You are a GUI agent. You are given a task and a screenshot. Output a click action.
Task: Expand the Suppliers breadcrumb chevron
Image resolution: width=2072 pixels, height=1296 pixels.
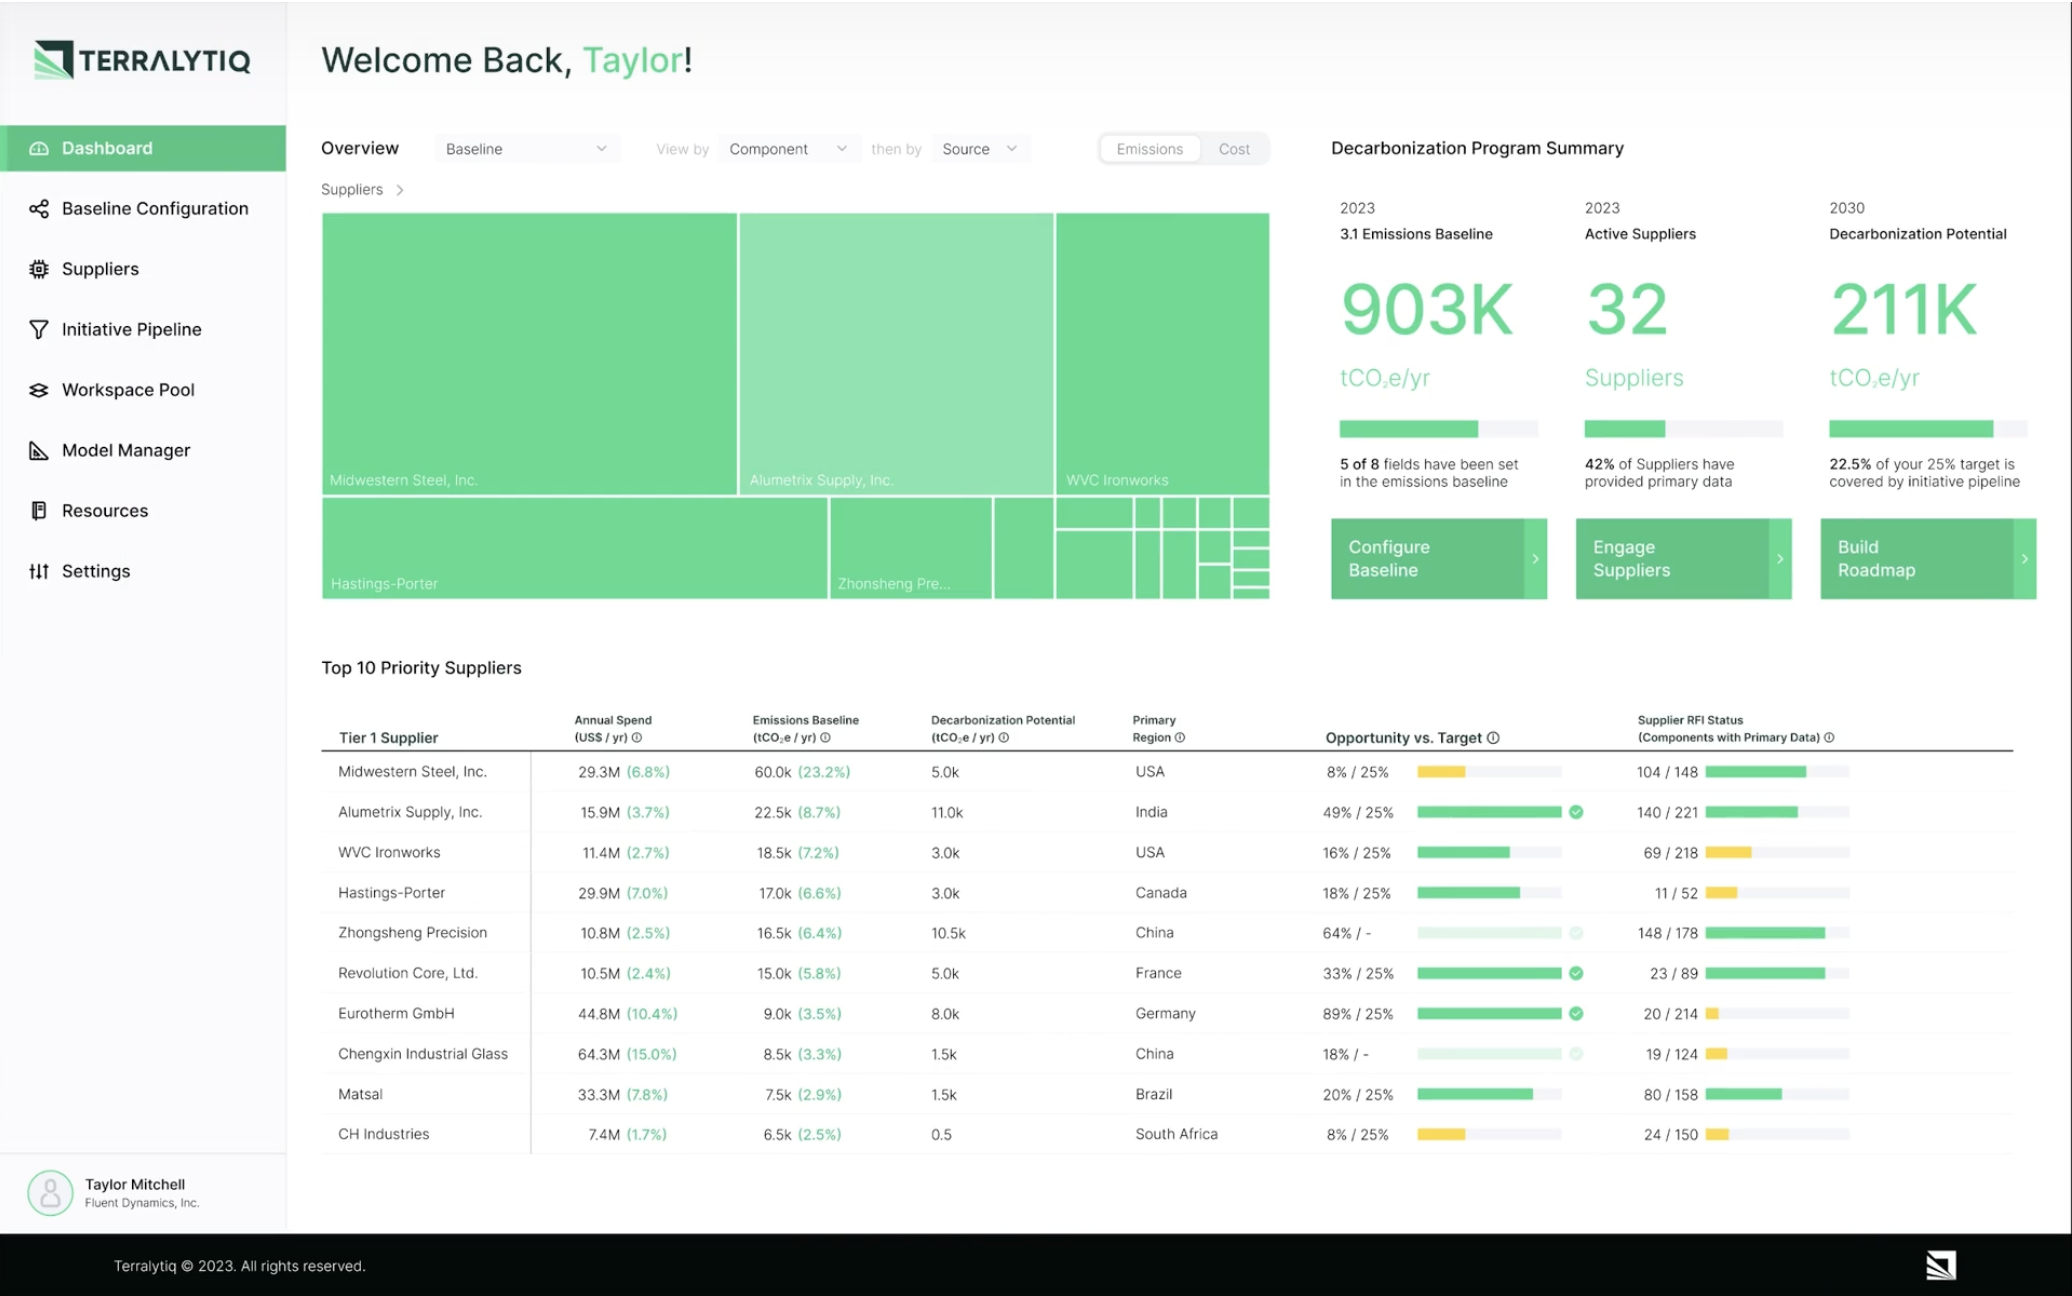400,190
